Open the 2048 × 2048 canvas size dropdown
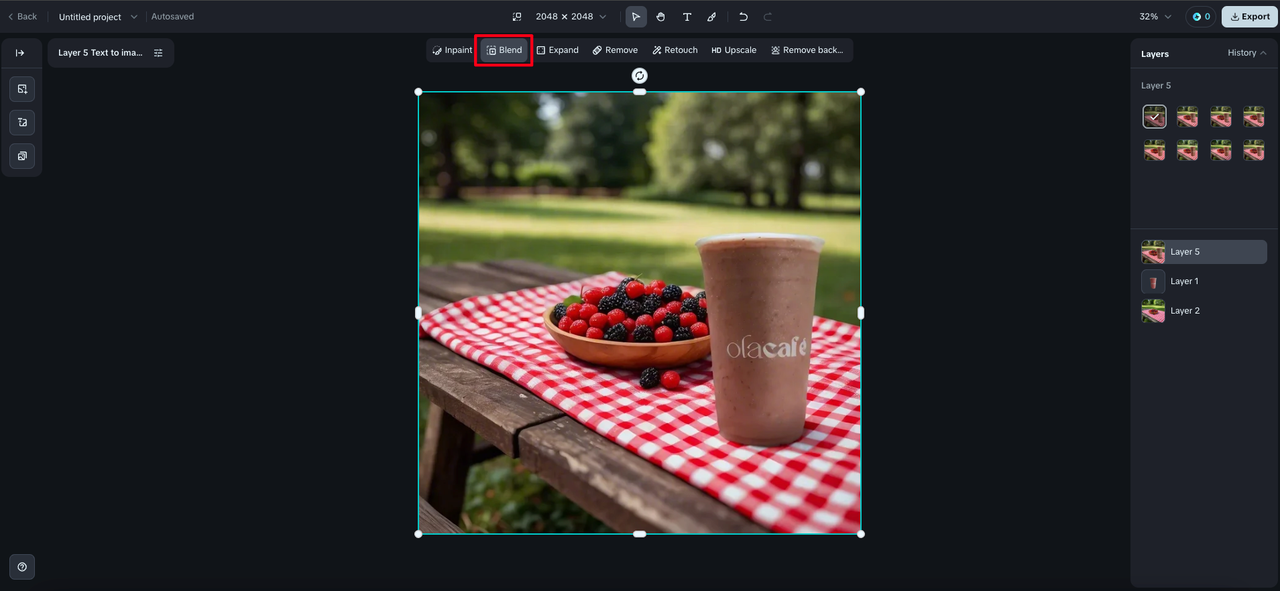 pos(571,17)
